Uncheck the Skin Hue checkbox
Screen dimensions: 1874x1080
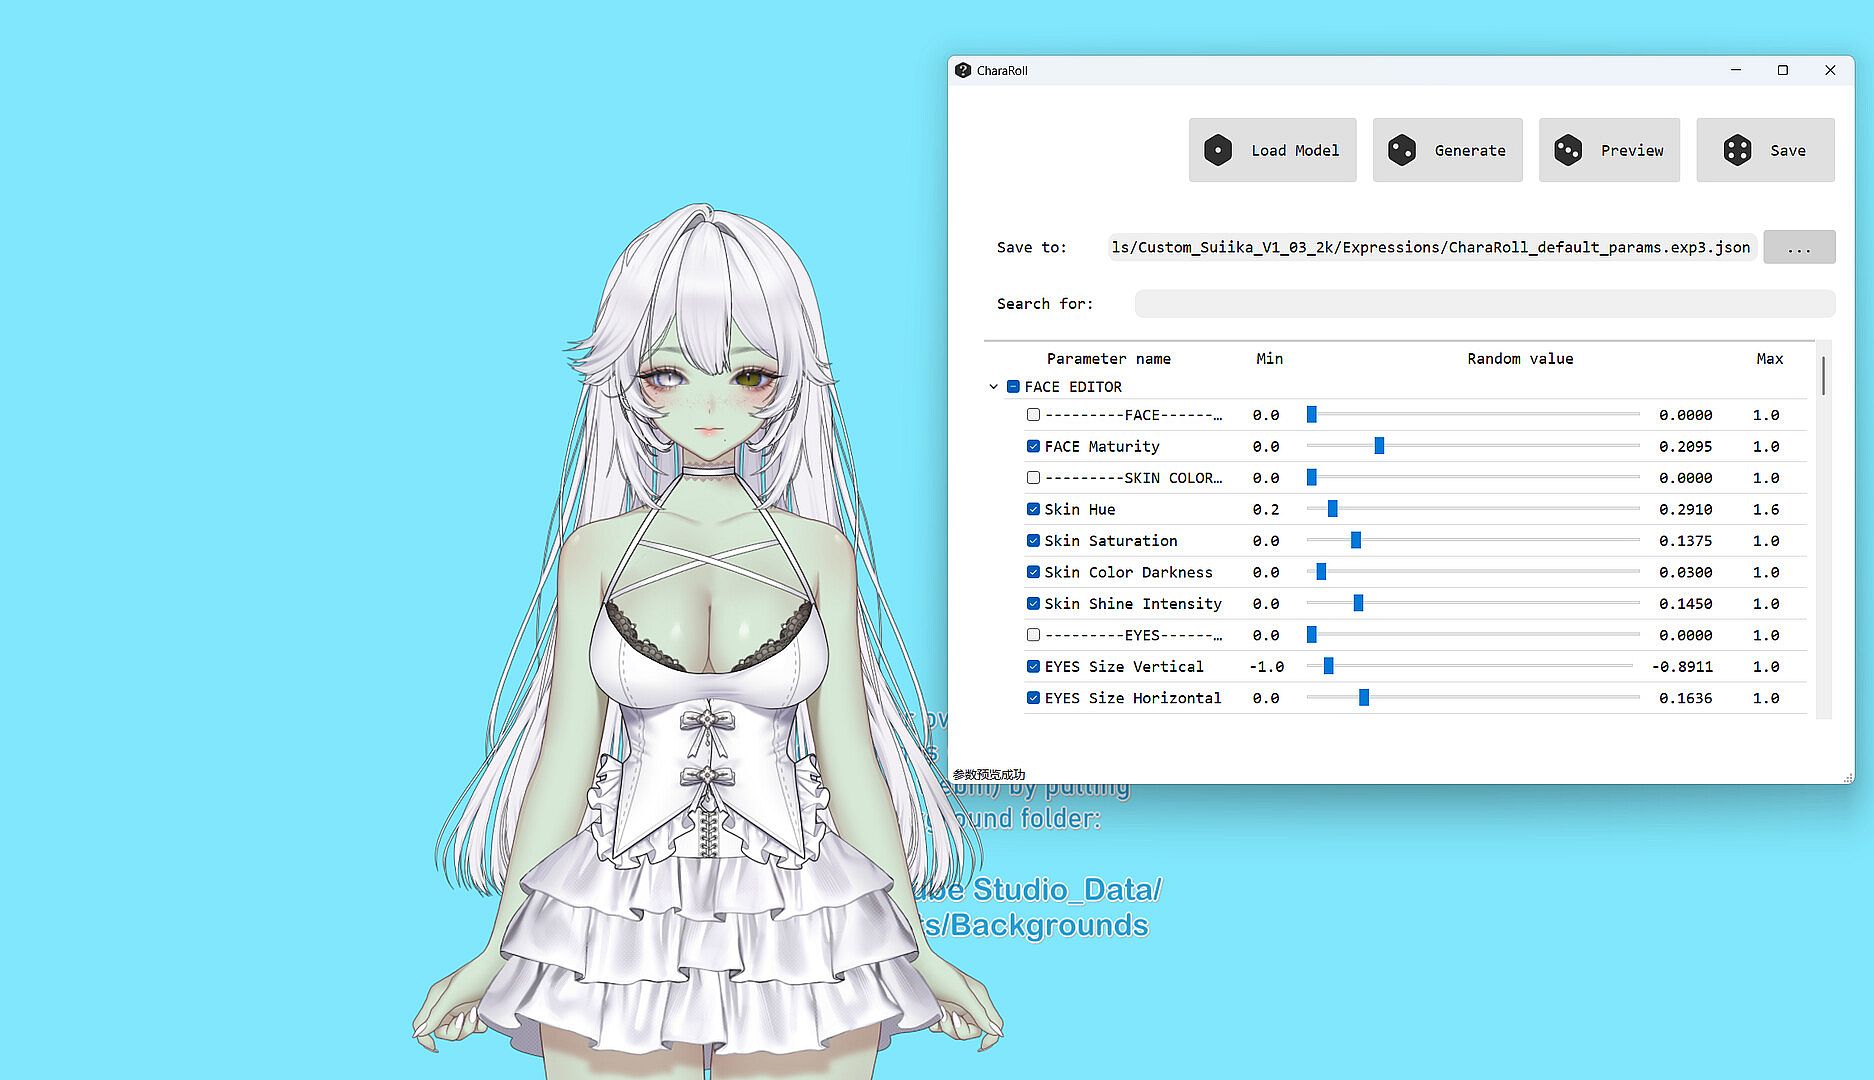pyautogui.click(x=1033, y=509)
